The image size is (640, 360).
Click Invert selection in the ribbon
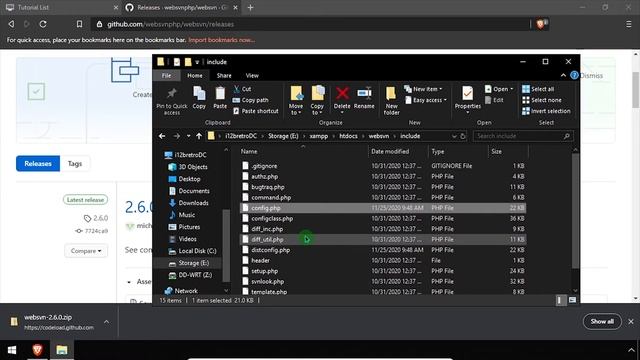pyautogui.click(x=546, y=111)
